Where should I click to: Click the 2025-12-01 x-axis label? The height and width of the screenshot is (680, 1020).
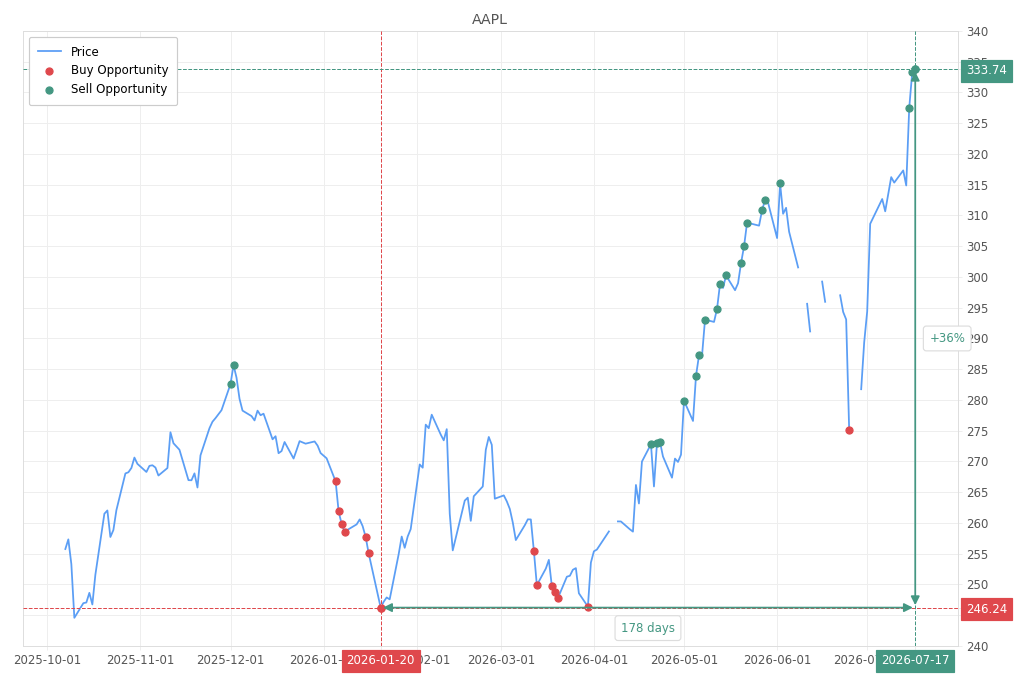(230, 660)
